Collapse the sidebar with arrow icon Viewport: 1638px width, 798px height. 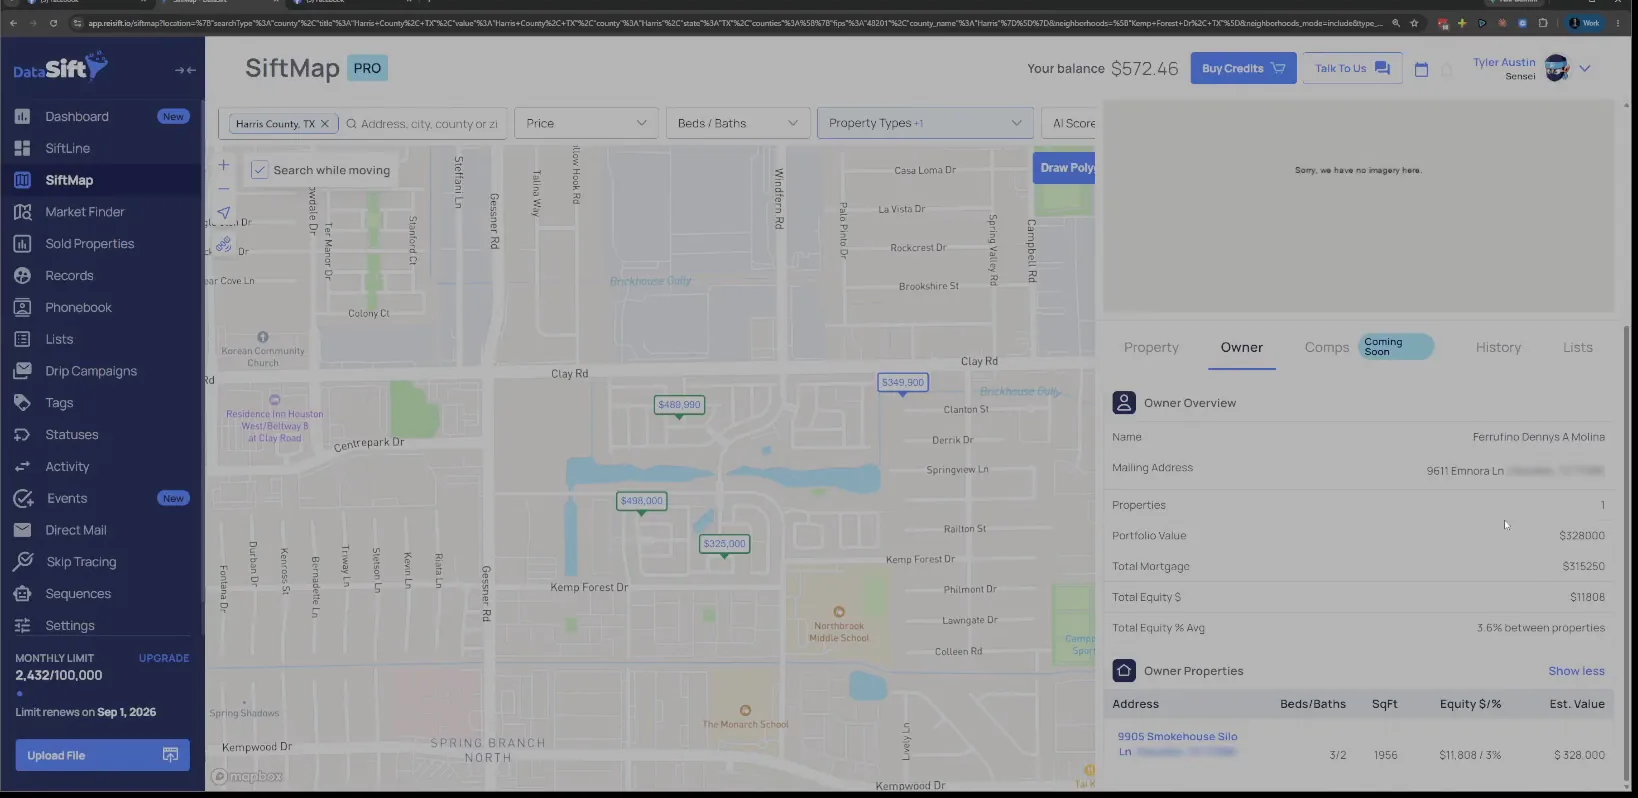click(x=185, y=70)
